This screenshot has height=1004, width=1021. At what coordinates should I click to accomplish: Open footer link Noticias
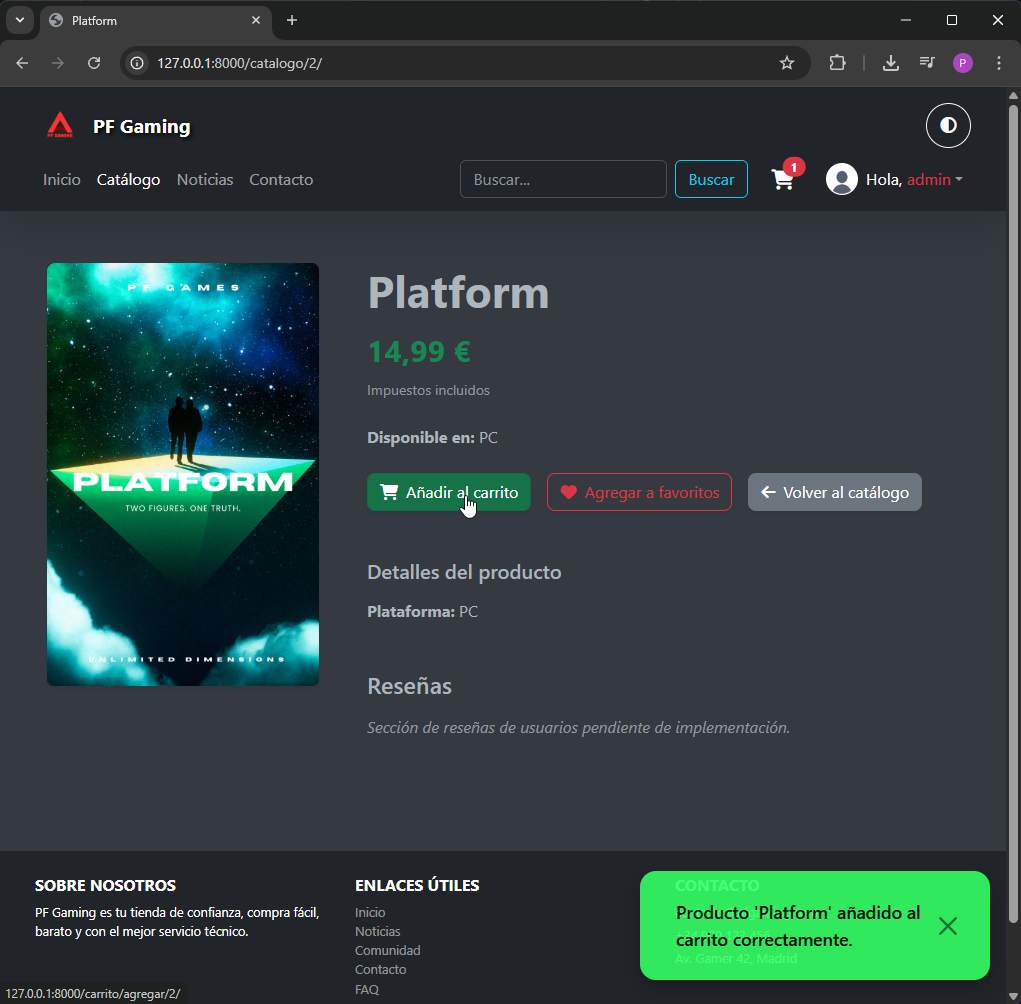pos(378,932)
